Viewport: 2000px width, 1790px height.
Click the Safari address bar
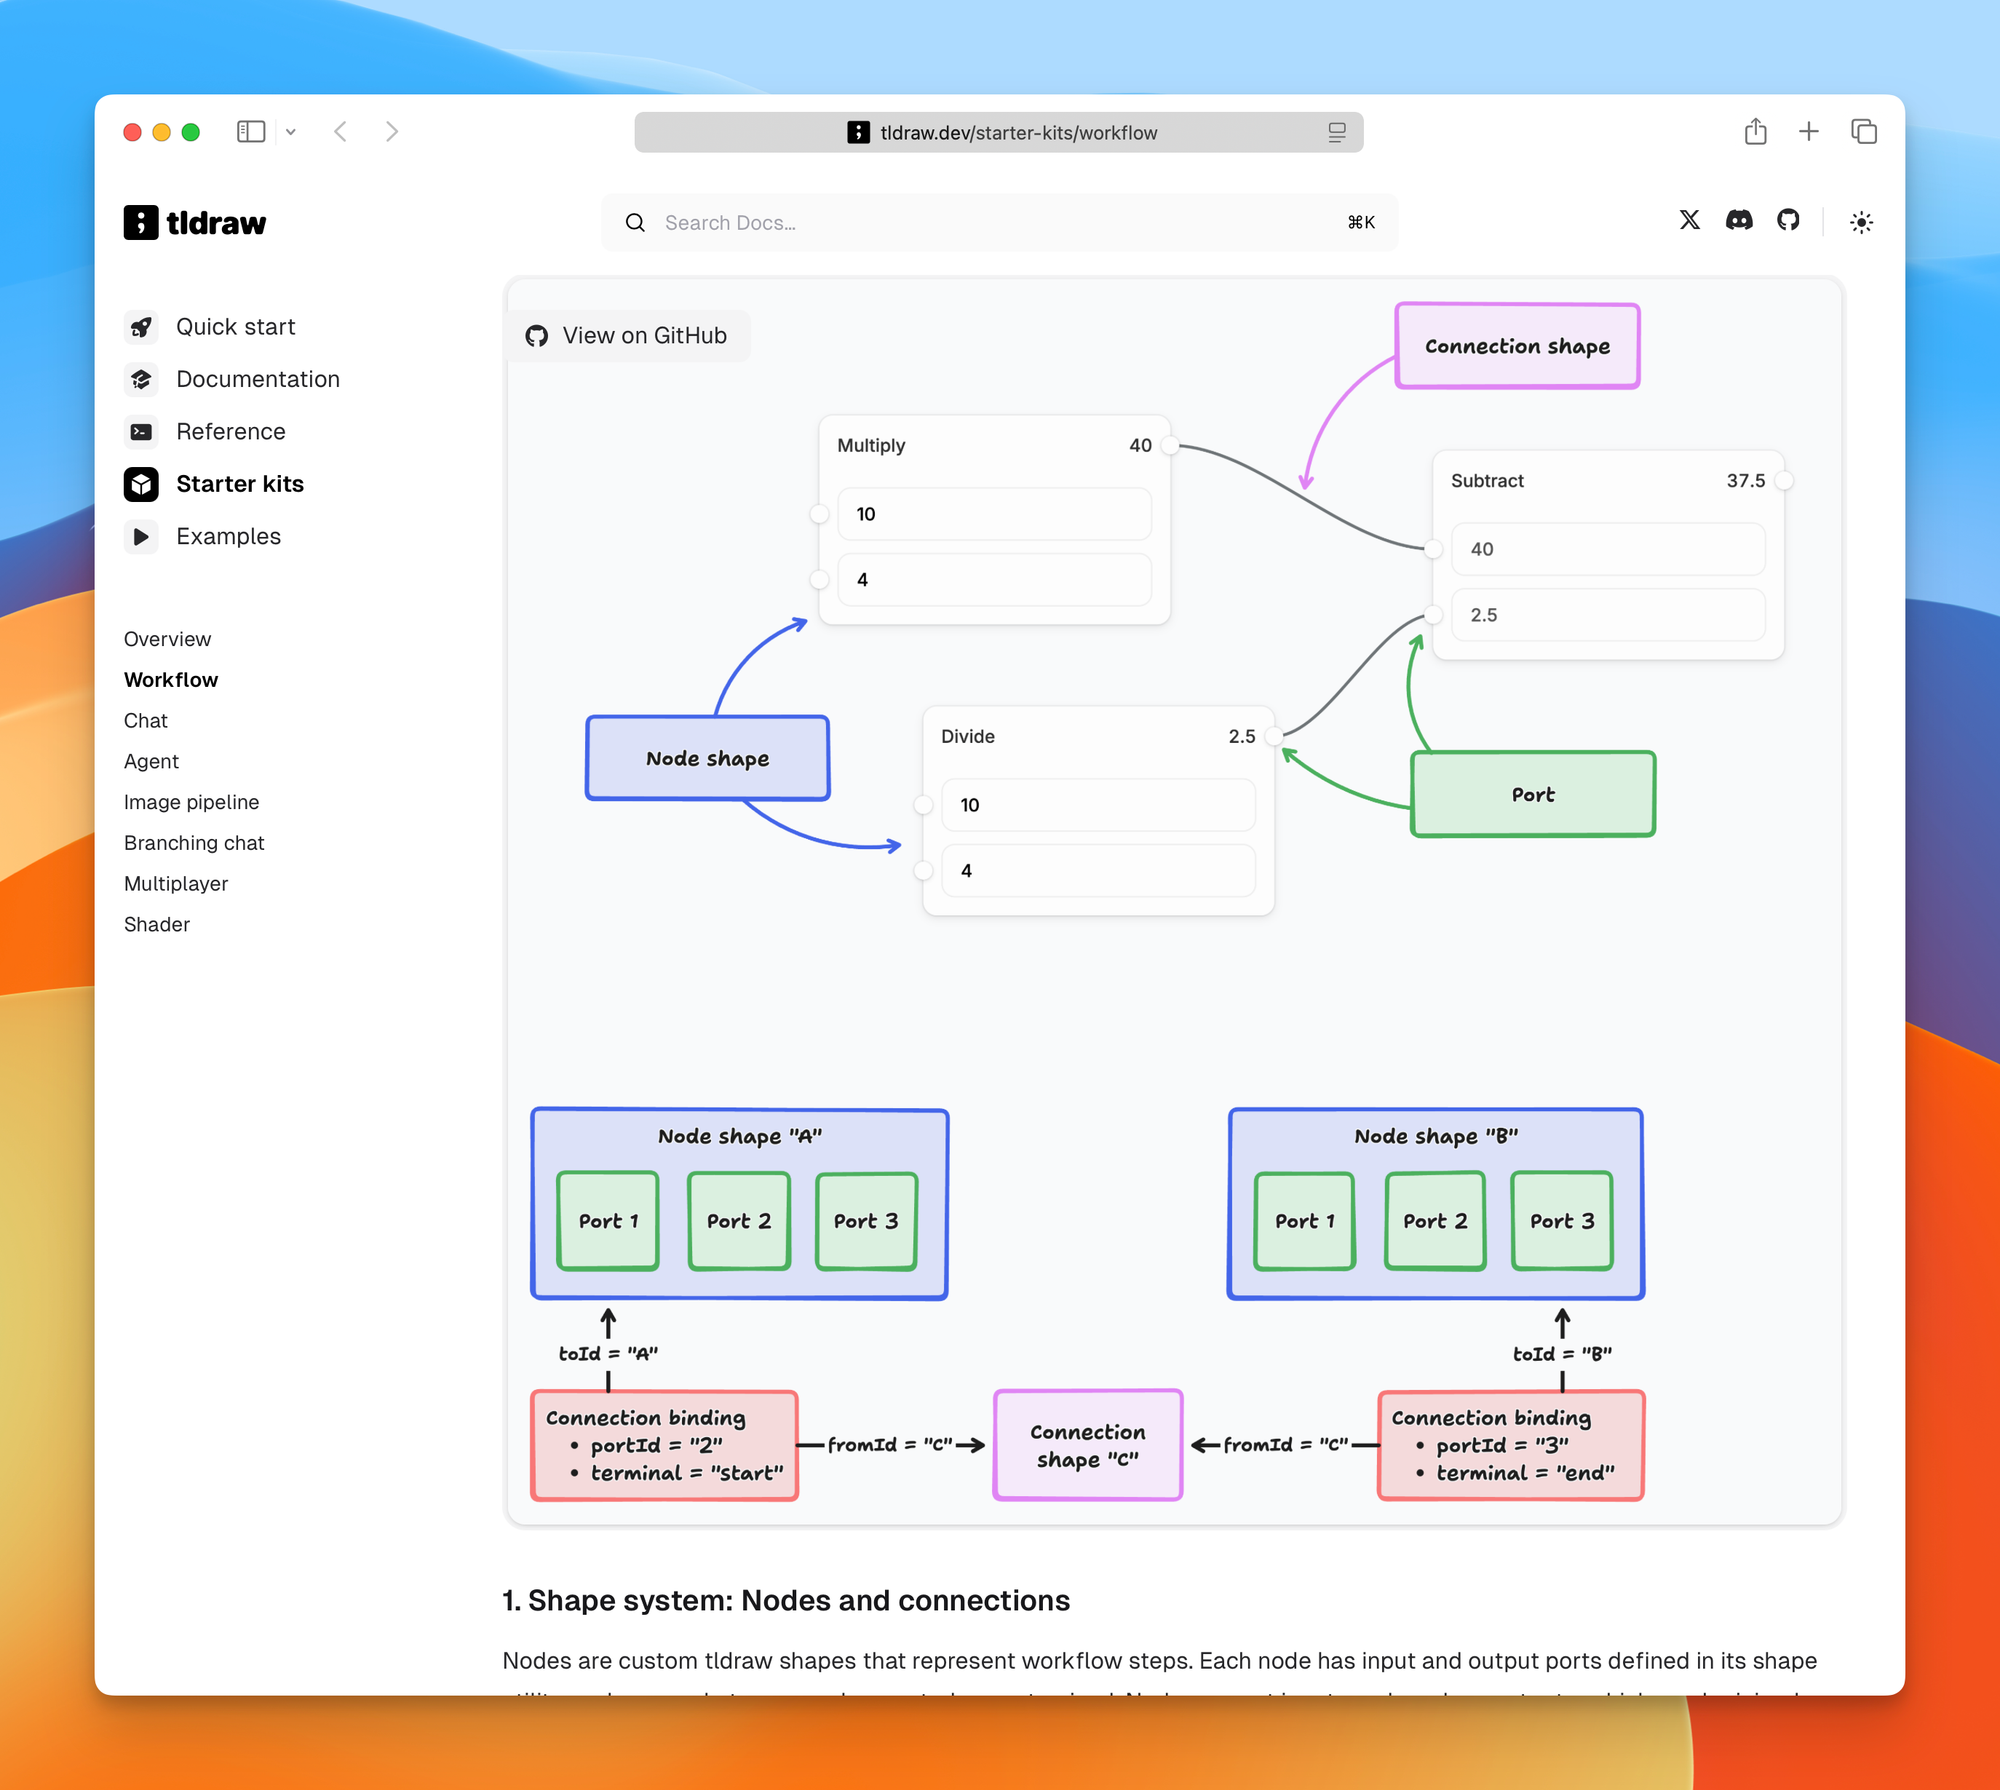(x=999, y=132)
